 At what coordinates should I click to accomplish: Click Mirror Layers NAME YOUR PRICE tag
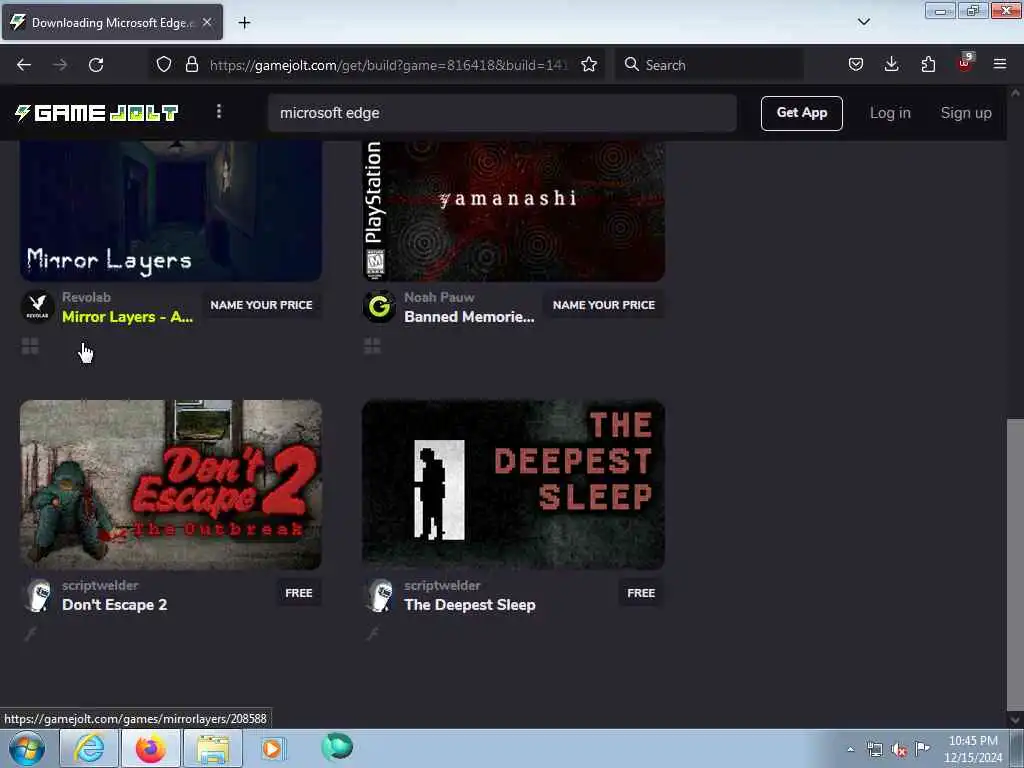click(x=261, y=305)
